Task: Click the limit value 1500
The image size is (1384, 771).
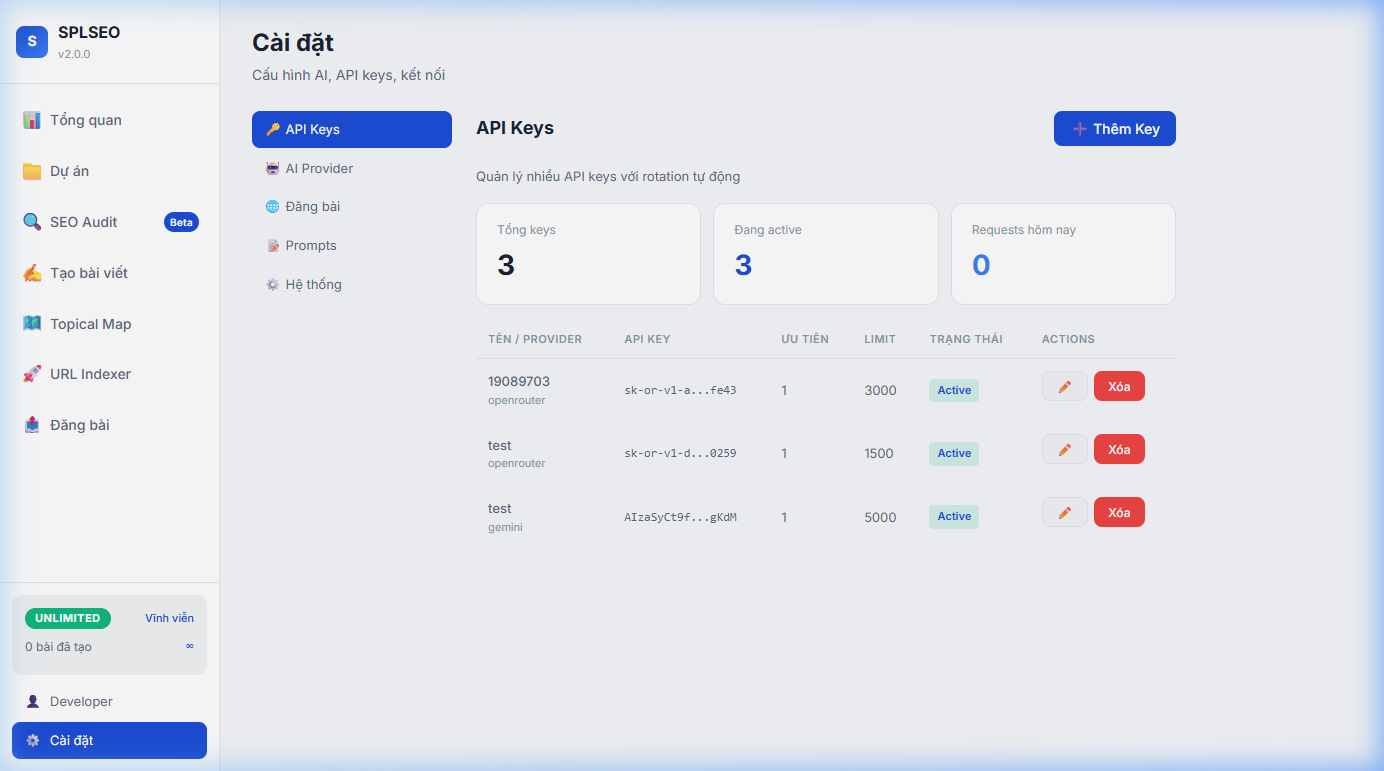Action: click(x=879, y=453)
